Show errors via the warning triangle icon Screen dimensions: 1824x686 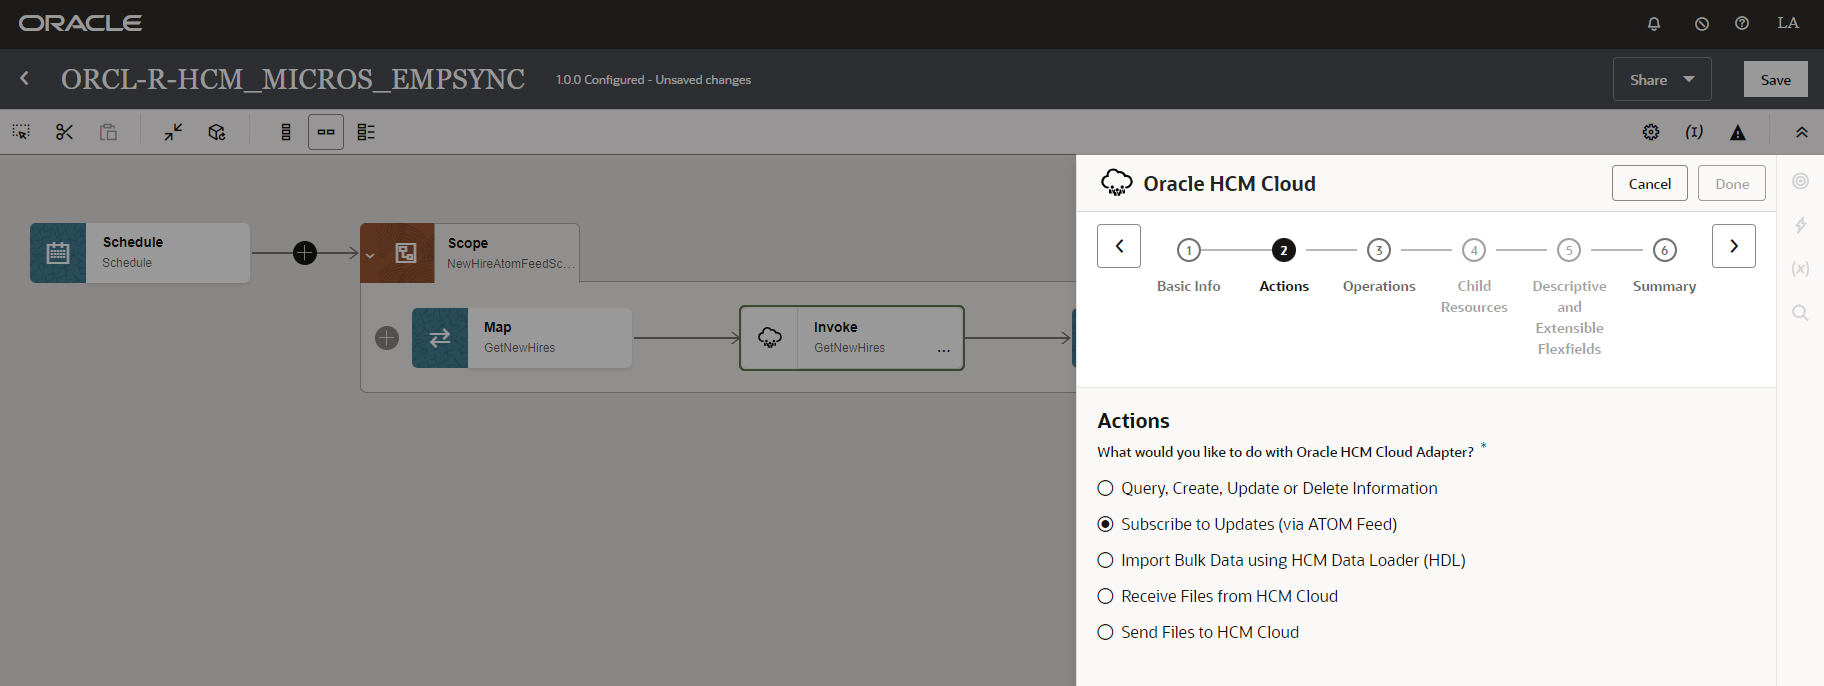click(x=1738, y=132)
